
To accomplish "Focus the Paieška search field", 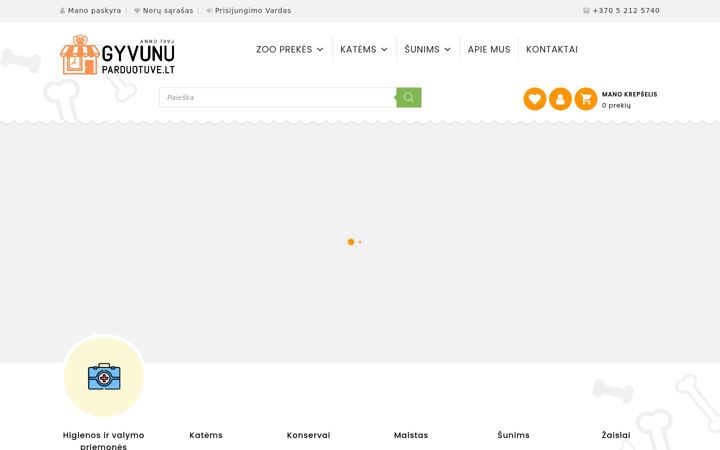I will coord(277,97).
